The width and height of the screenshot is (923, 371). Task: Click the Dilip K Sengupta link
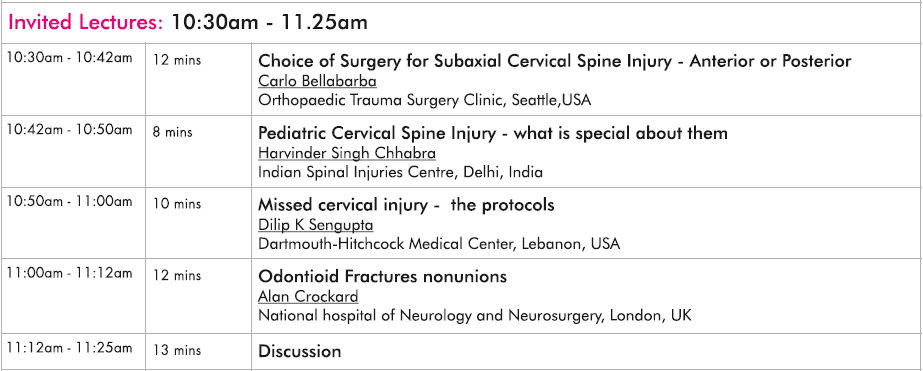tap(316, 225)
